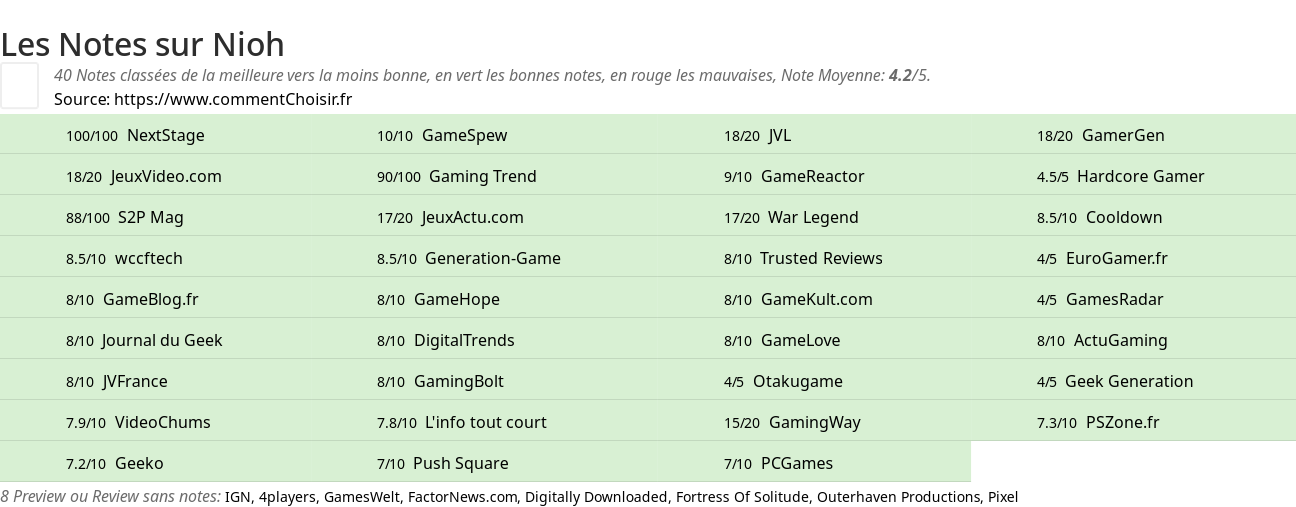The image size is (1296, 507).
Task: Click FactorNews.com in the unrated list
Action: coord(462,497)
